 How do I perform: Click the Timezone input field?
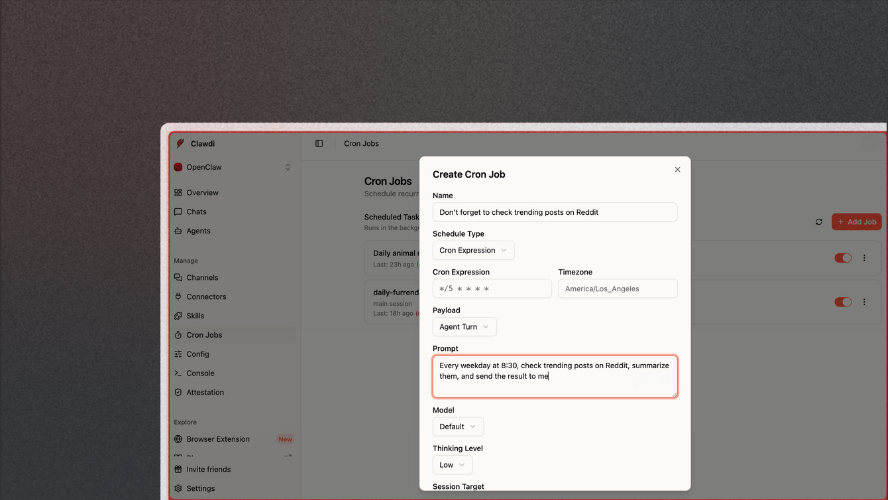pos(618,289)
